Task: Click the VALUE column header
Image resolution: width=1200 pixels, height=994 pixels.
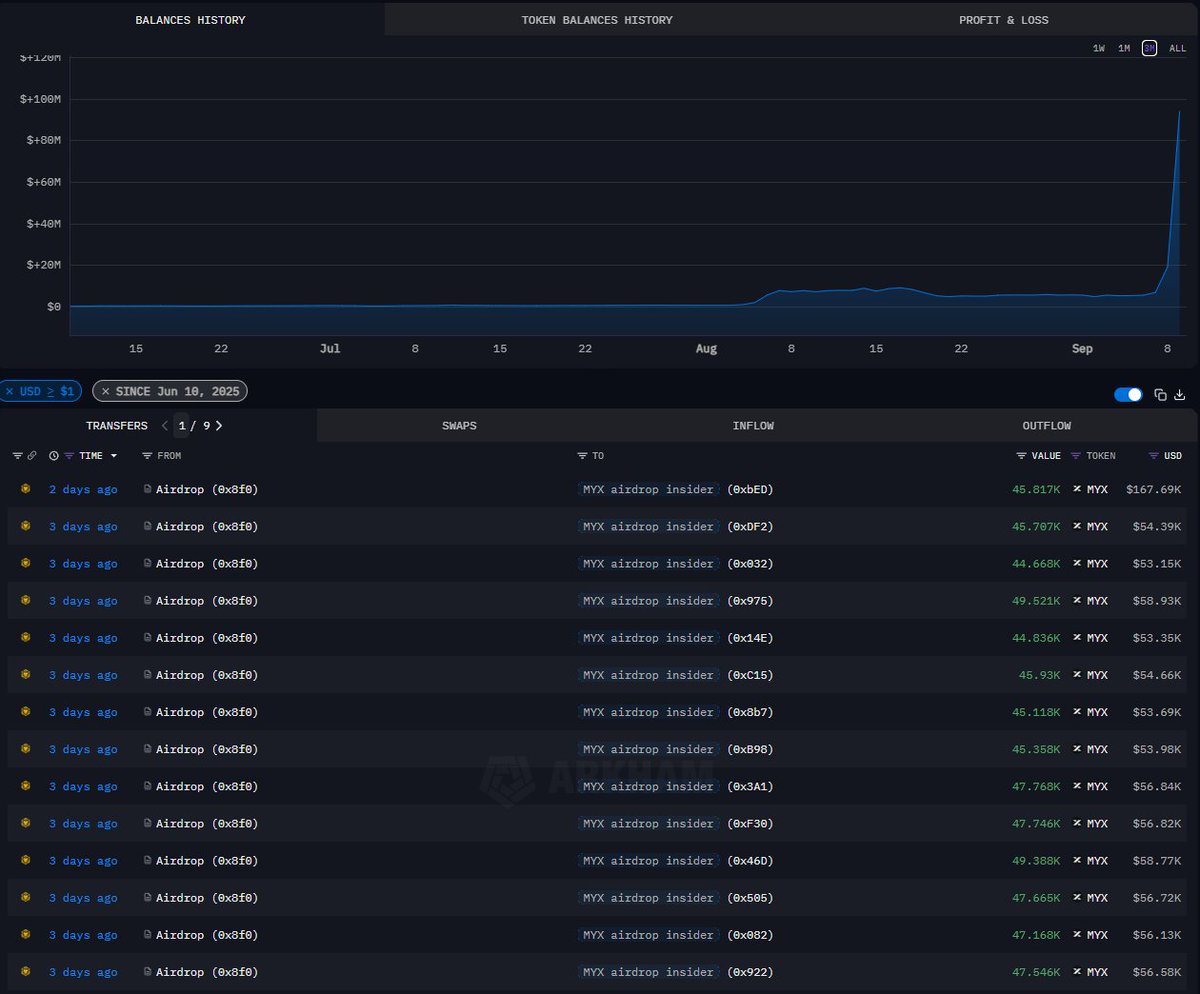Action: (x=1046, y=456)
